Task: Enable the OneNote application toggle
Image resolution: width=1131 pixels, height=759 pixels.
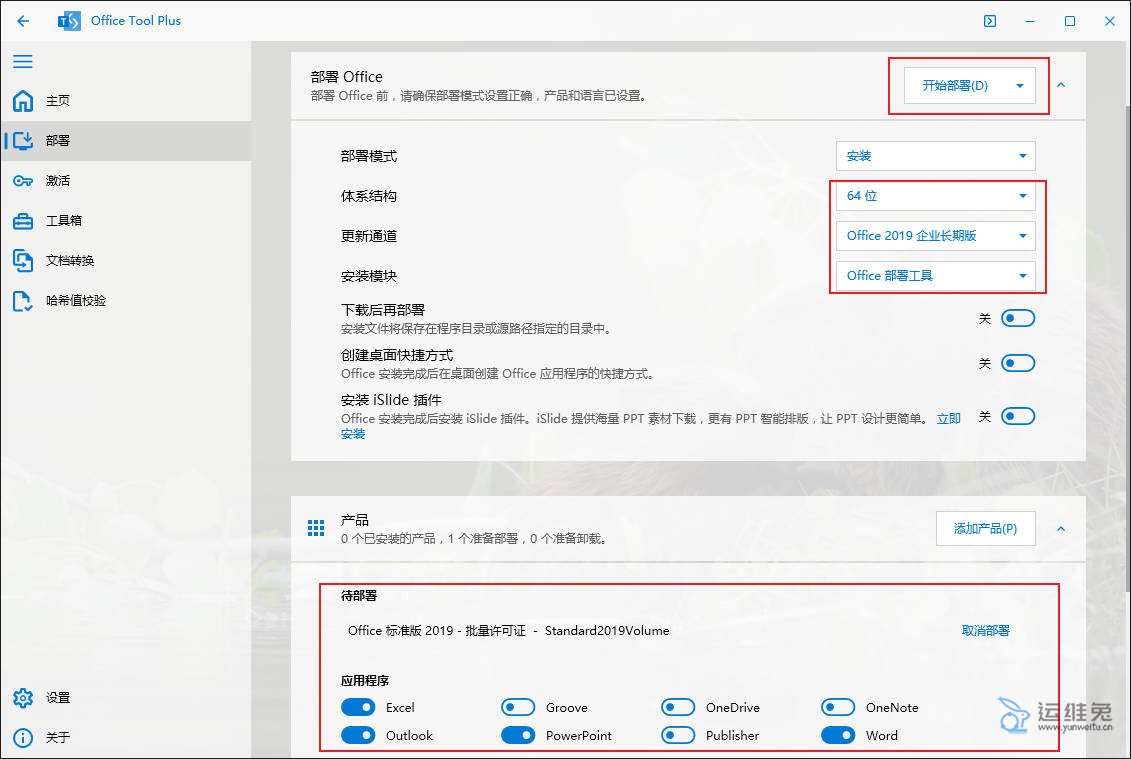Action: (x=838, y=708)
